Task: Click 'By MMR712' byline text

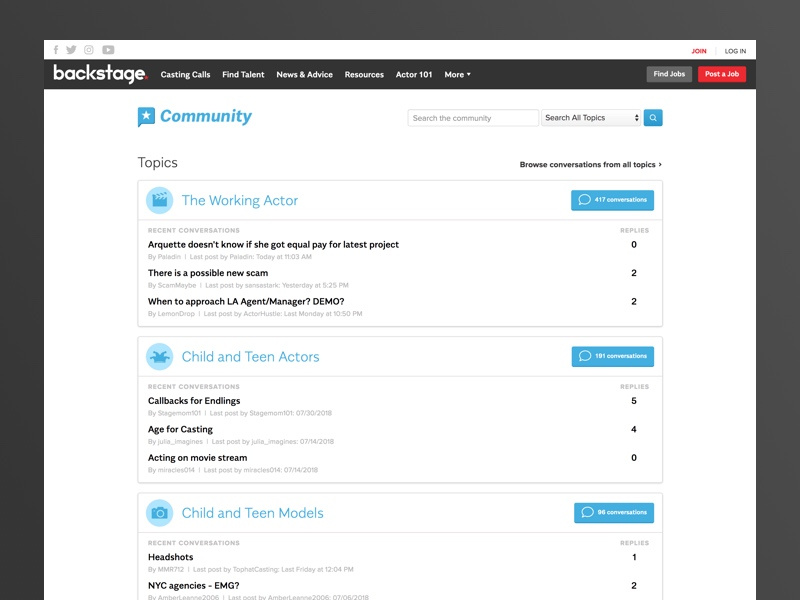Action: [x=166, y=569]
